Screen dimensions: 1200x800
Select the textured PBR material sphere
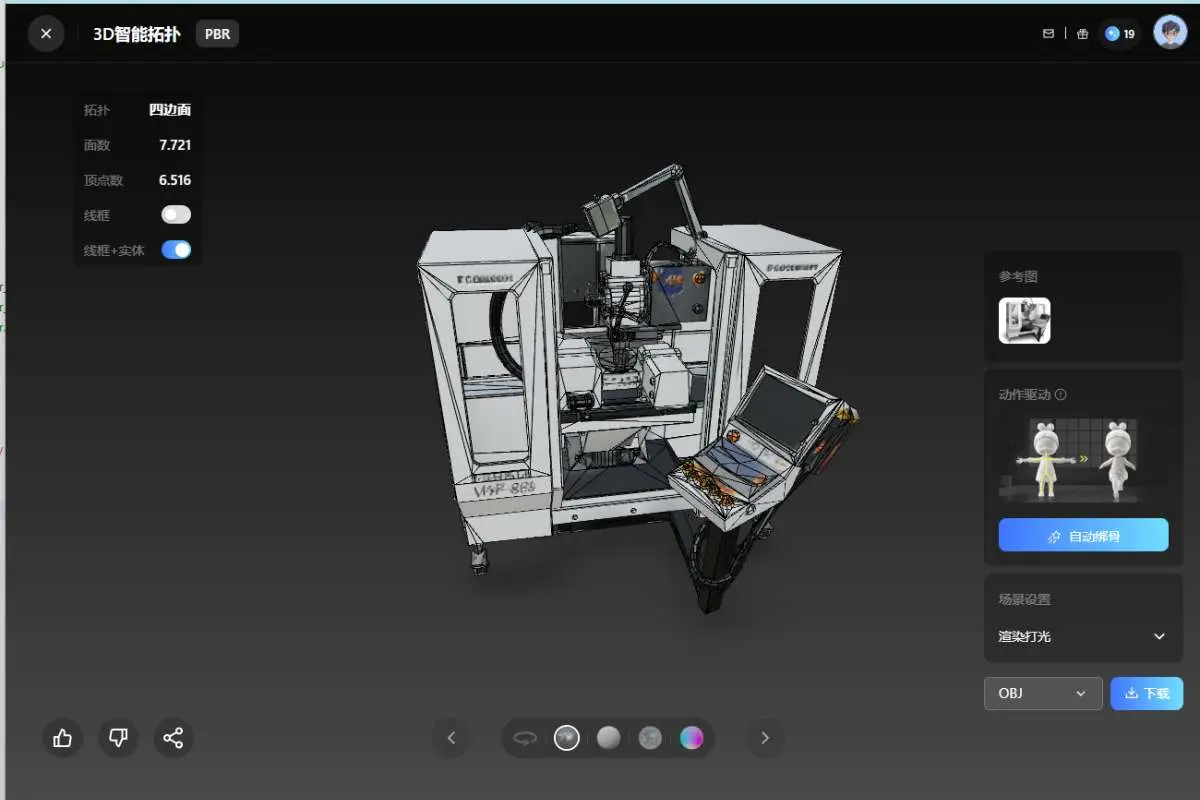pos(567,738)
